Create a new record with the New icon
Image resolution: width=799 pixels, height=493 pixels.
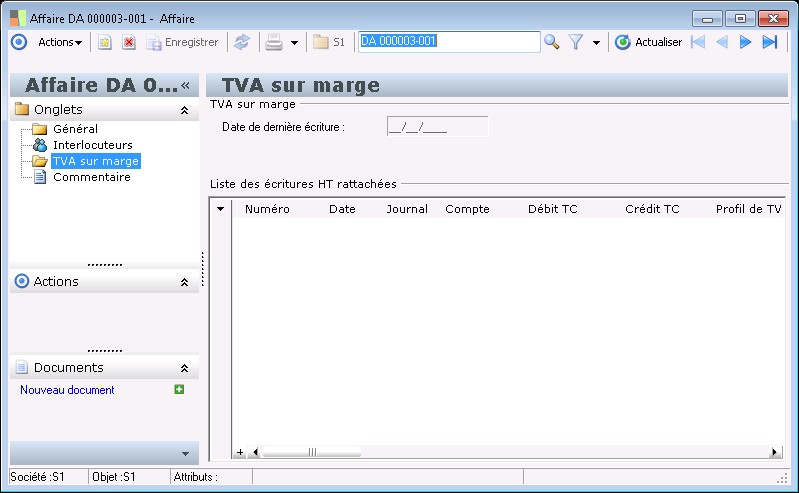pos(104,42)
